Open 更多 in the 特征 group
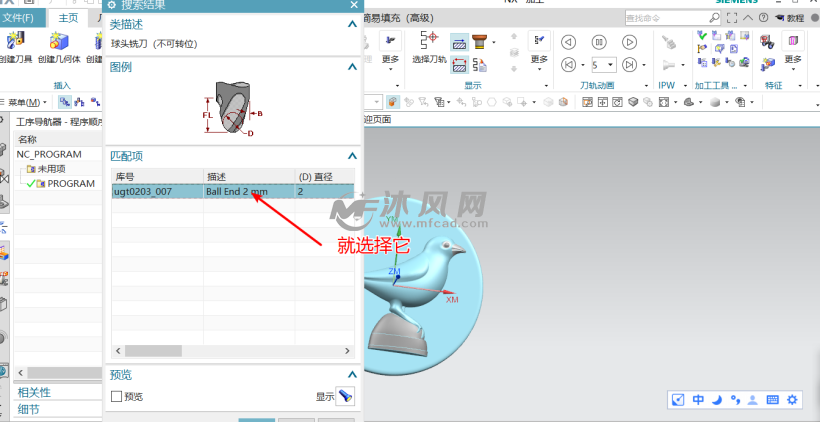Viewport: 820px width, 422px height. pyautogui.click(x=793, y=59)
